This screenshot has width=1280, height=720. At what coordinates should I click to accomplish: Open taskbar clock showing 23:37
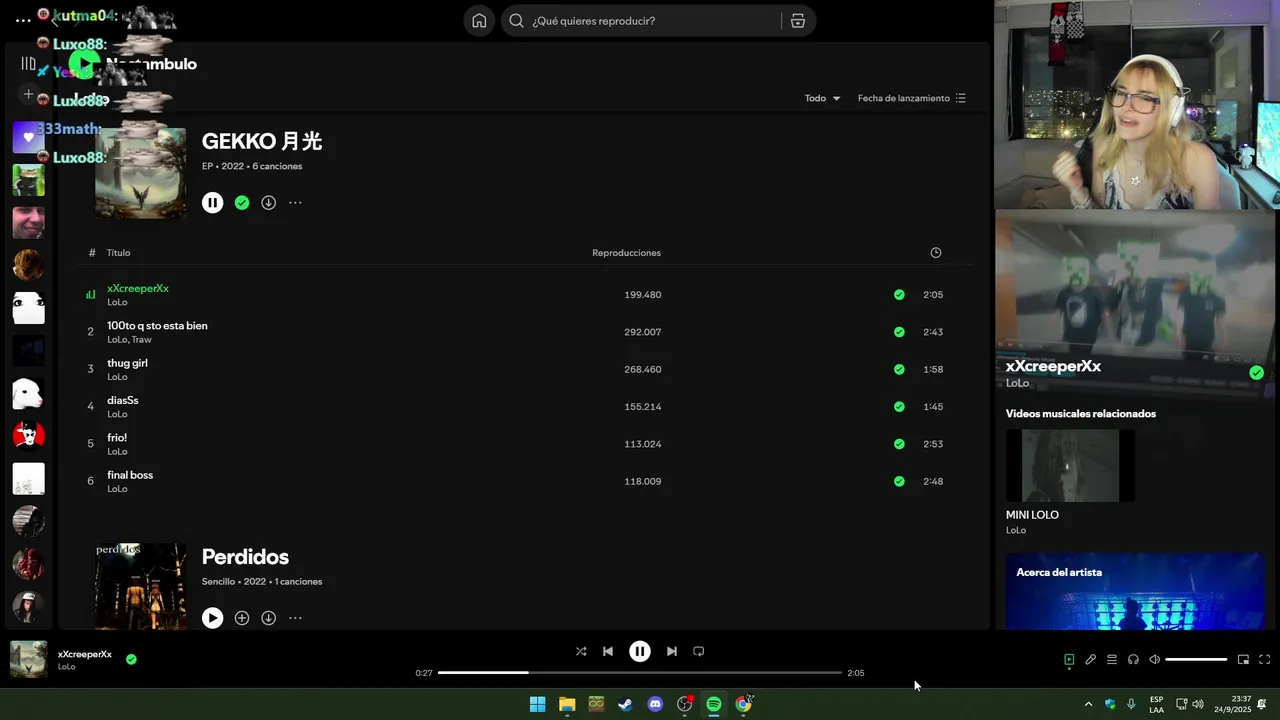pos(1232,704)
